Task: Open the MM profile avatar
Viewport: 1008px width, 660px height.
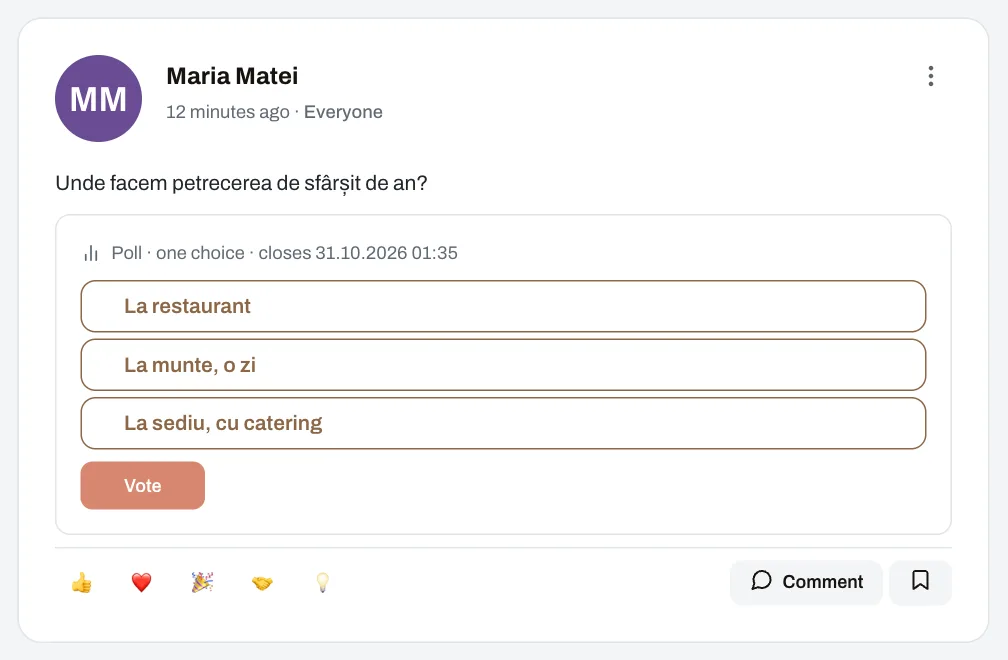Action: pyautogui.click(x=98, y=98)
